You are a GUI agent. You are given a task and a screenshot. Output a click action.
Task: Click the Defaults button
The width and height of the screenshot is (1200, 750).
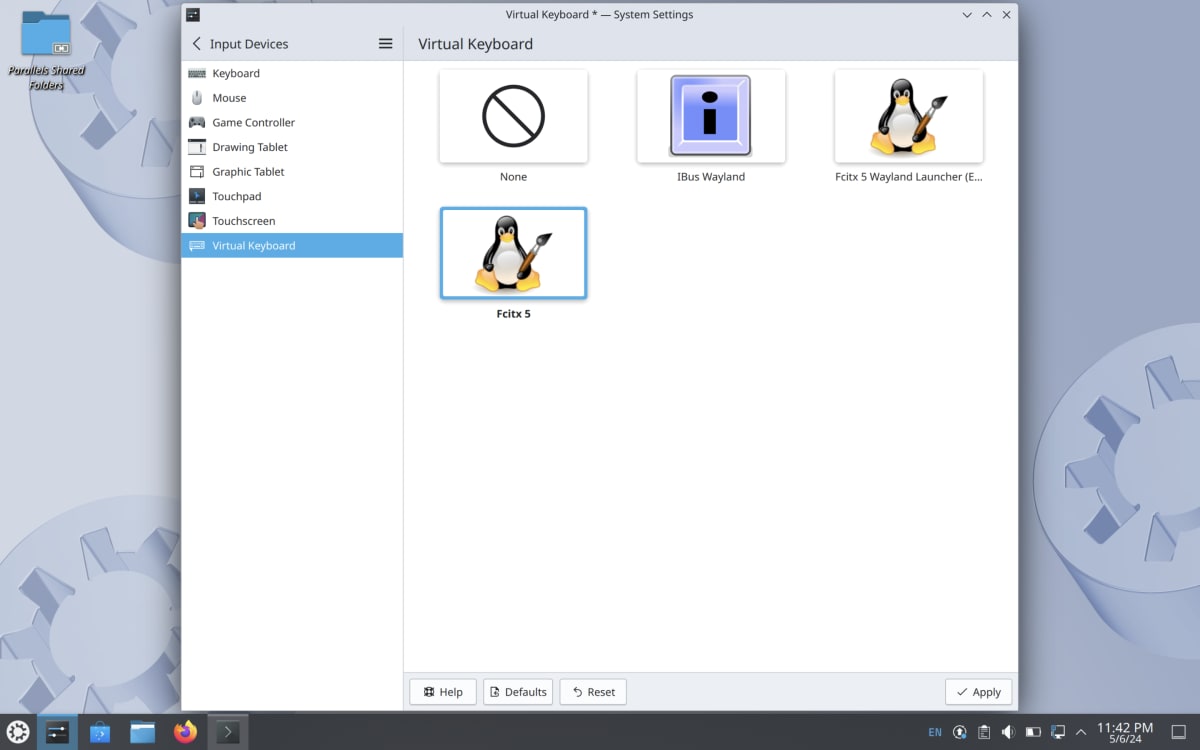coord(518,692)
